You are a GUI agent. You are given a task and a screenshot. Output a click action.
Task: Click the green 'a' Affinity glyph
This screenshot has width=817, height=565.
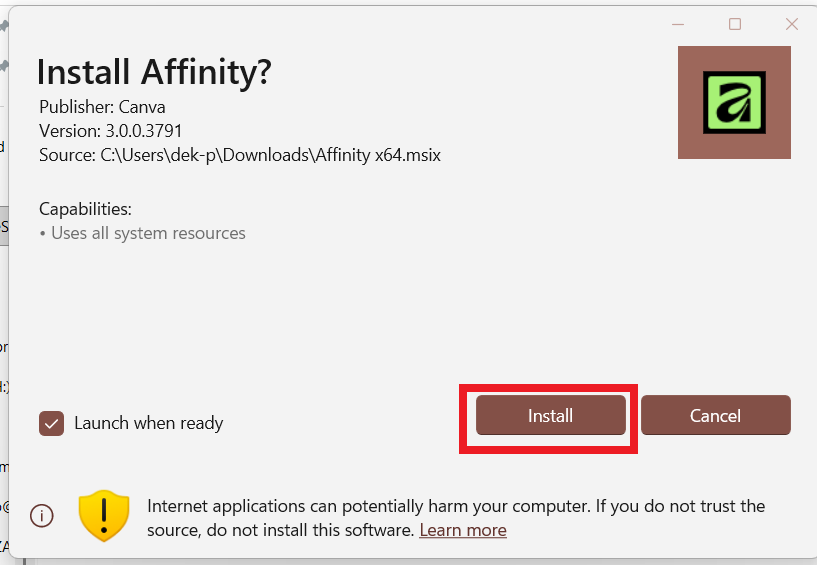click(x=734, y=102)
